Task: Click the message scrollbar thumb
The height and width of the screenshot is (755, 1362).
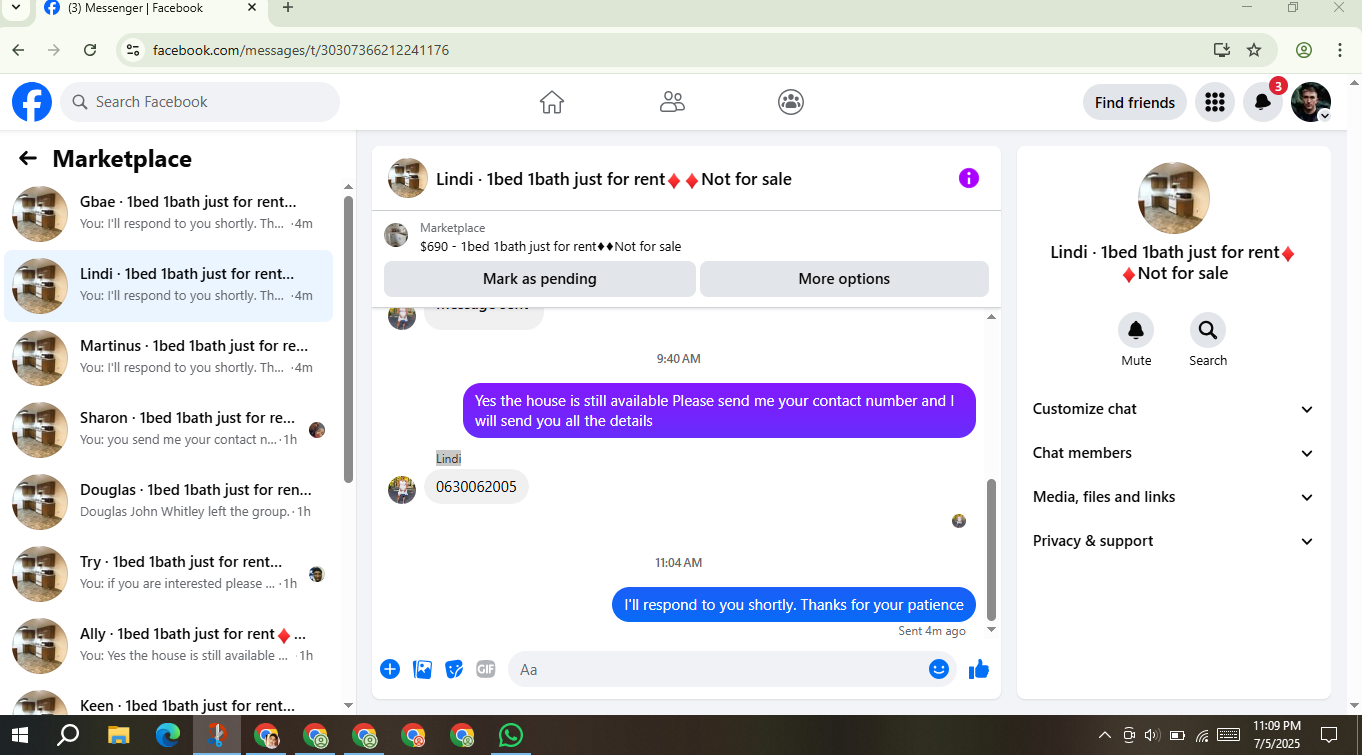Action: tap(991, 549)
